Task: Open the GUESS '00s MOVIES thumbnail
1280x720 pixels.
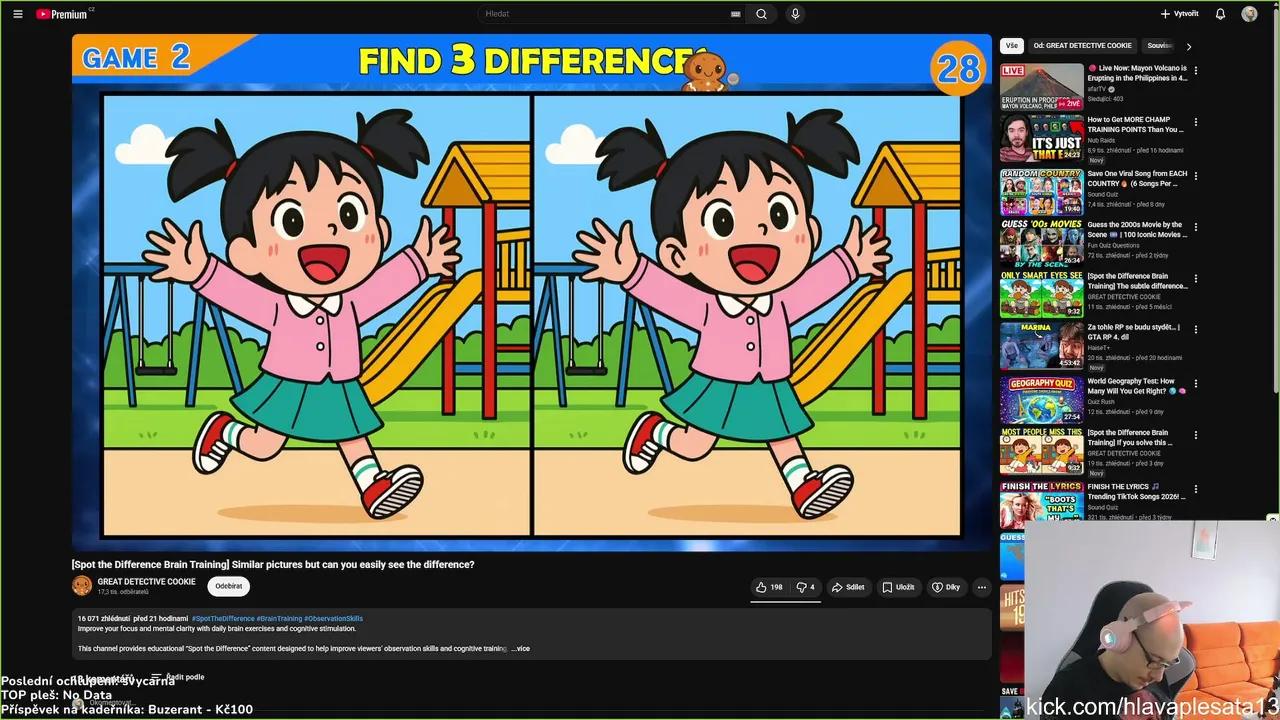Action: [x=1042, y=242]
